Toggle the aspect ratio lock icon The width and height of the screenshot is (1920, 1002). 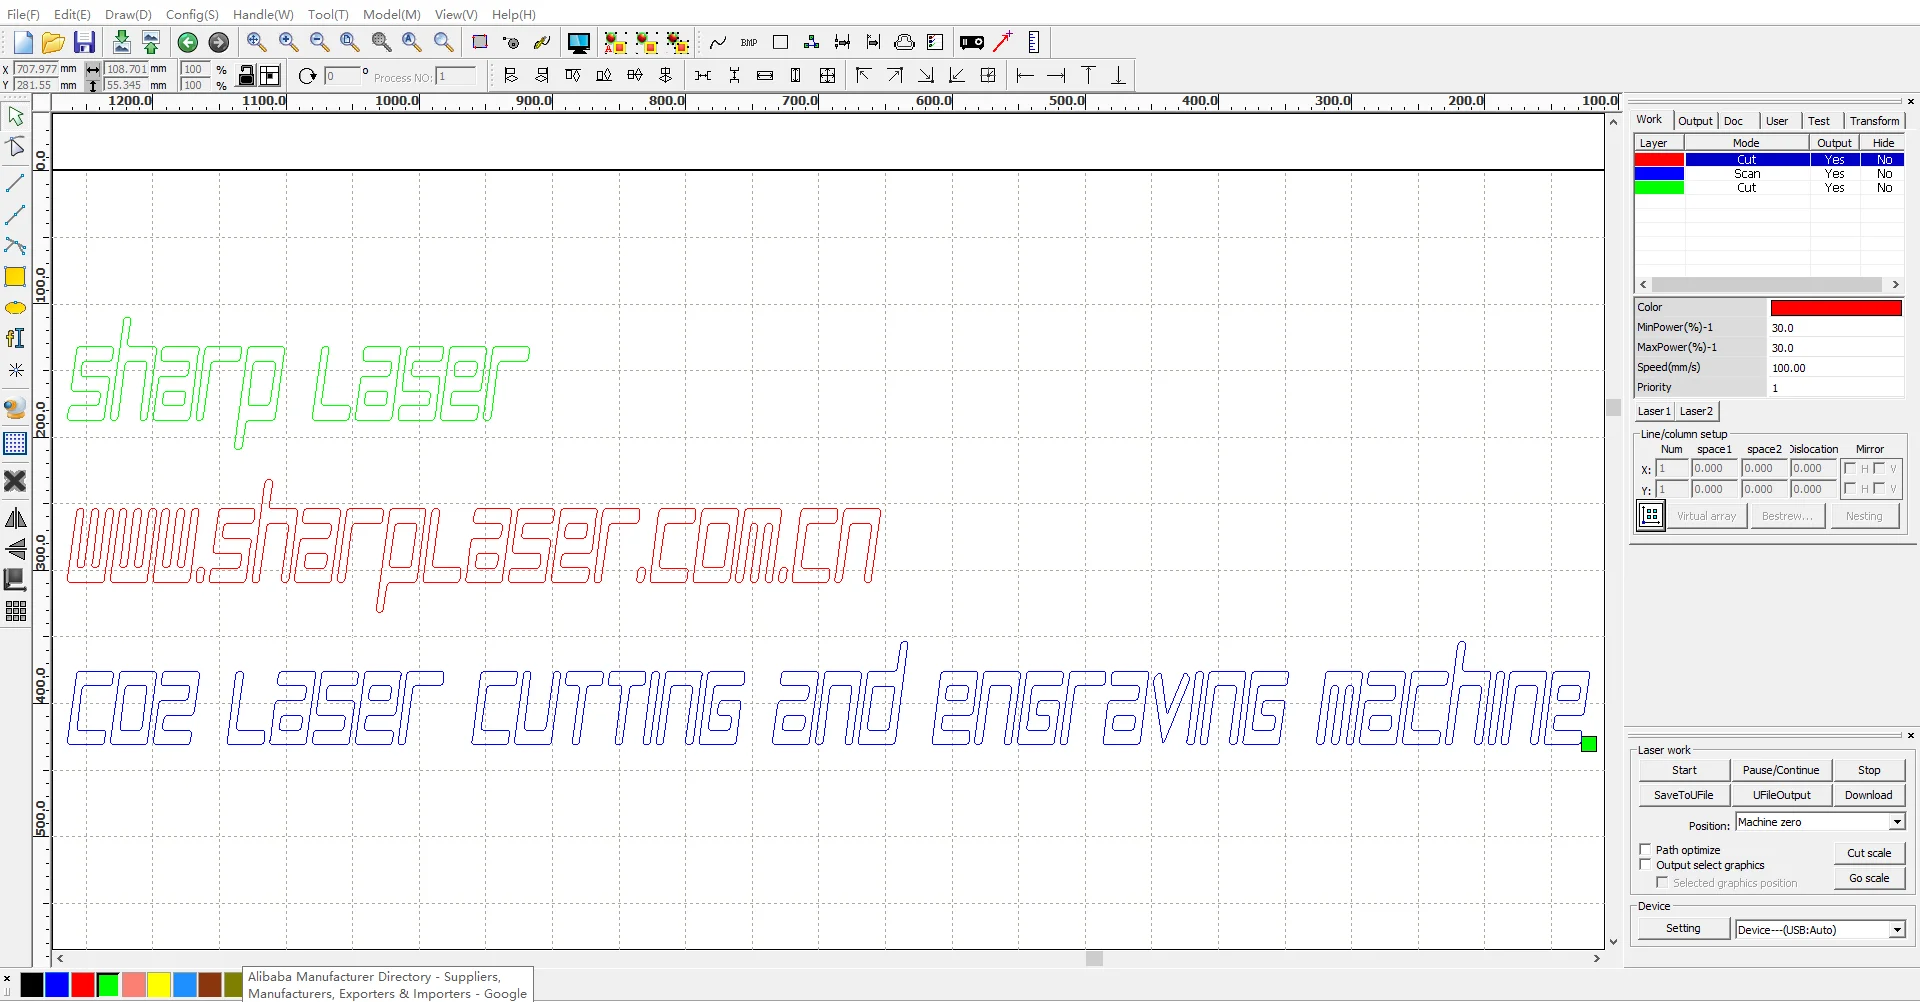click(x=246, y=76)
